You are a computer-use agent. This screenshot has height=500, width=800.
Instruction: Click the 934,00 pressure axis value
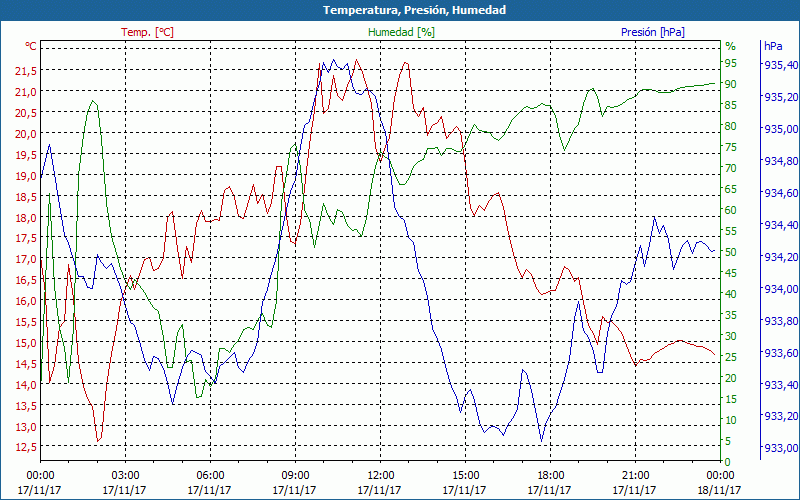click(780, 288)
